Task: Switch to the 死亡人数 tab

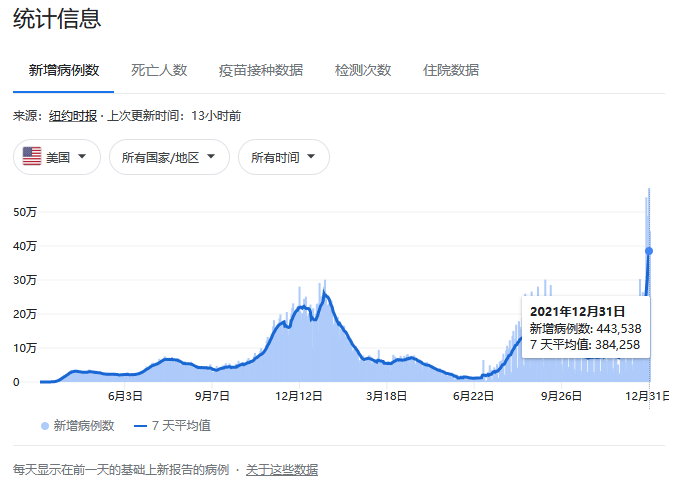Action: point(159,70)
